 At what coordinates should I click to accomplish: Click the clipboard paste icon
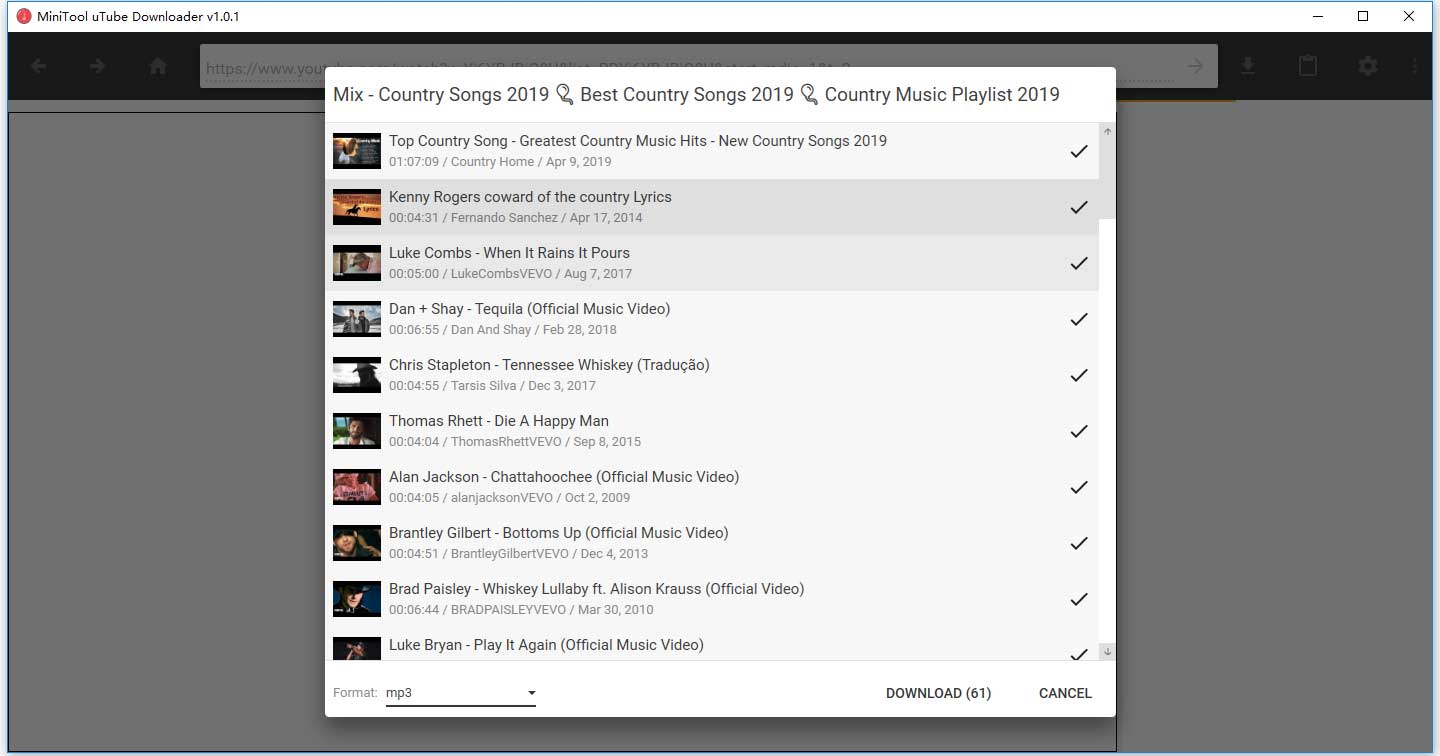[1307, 66]
